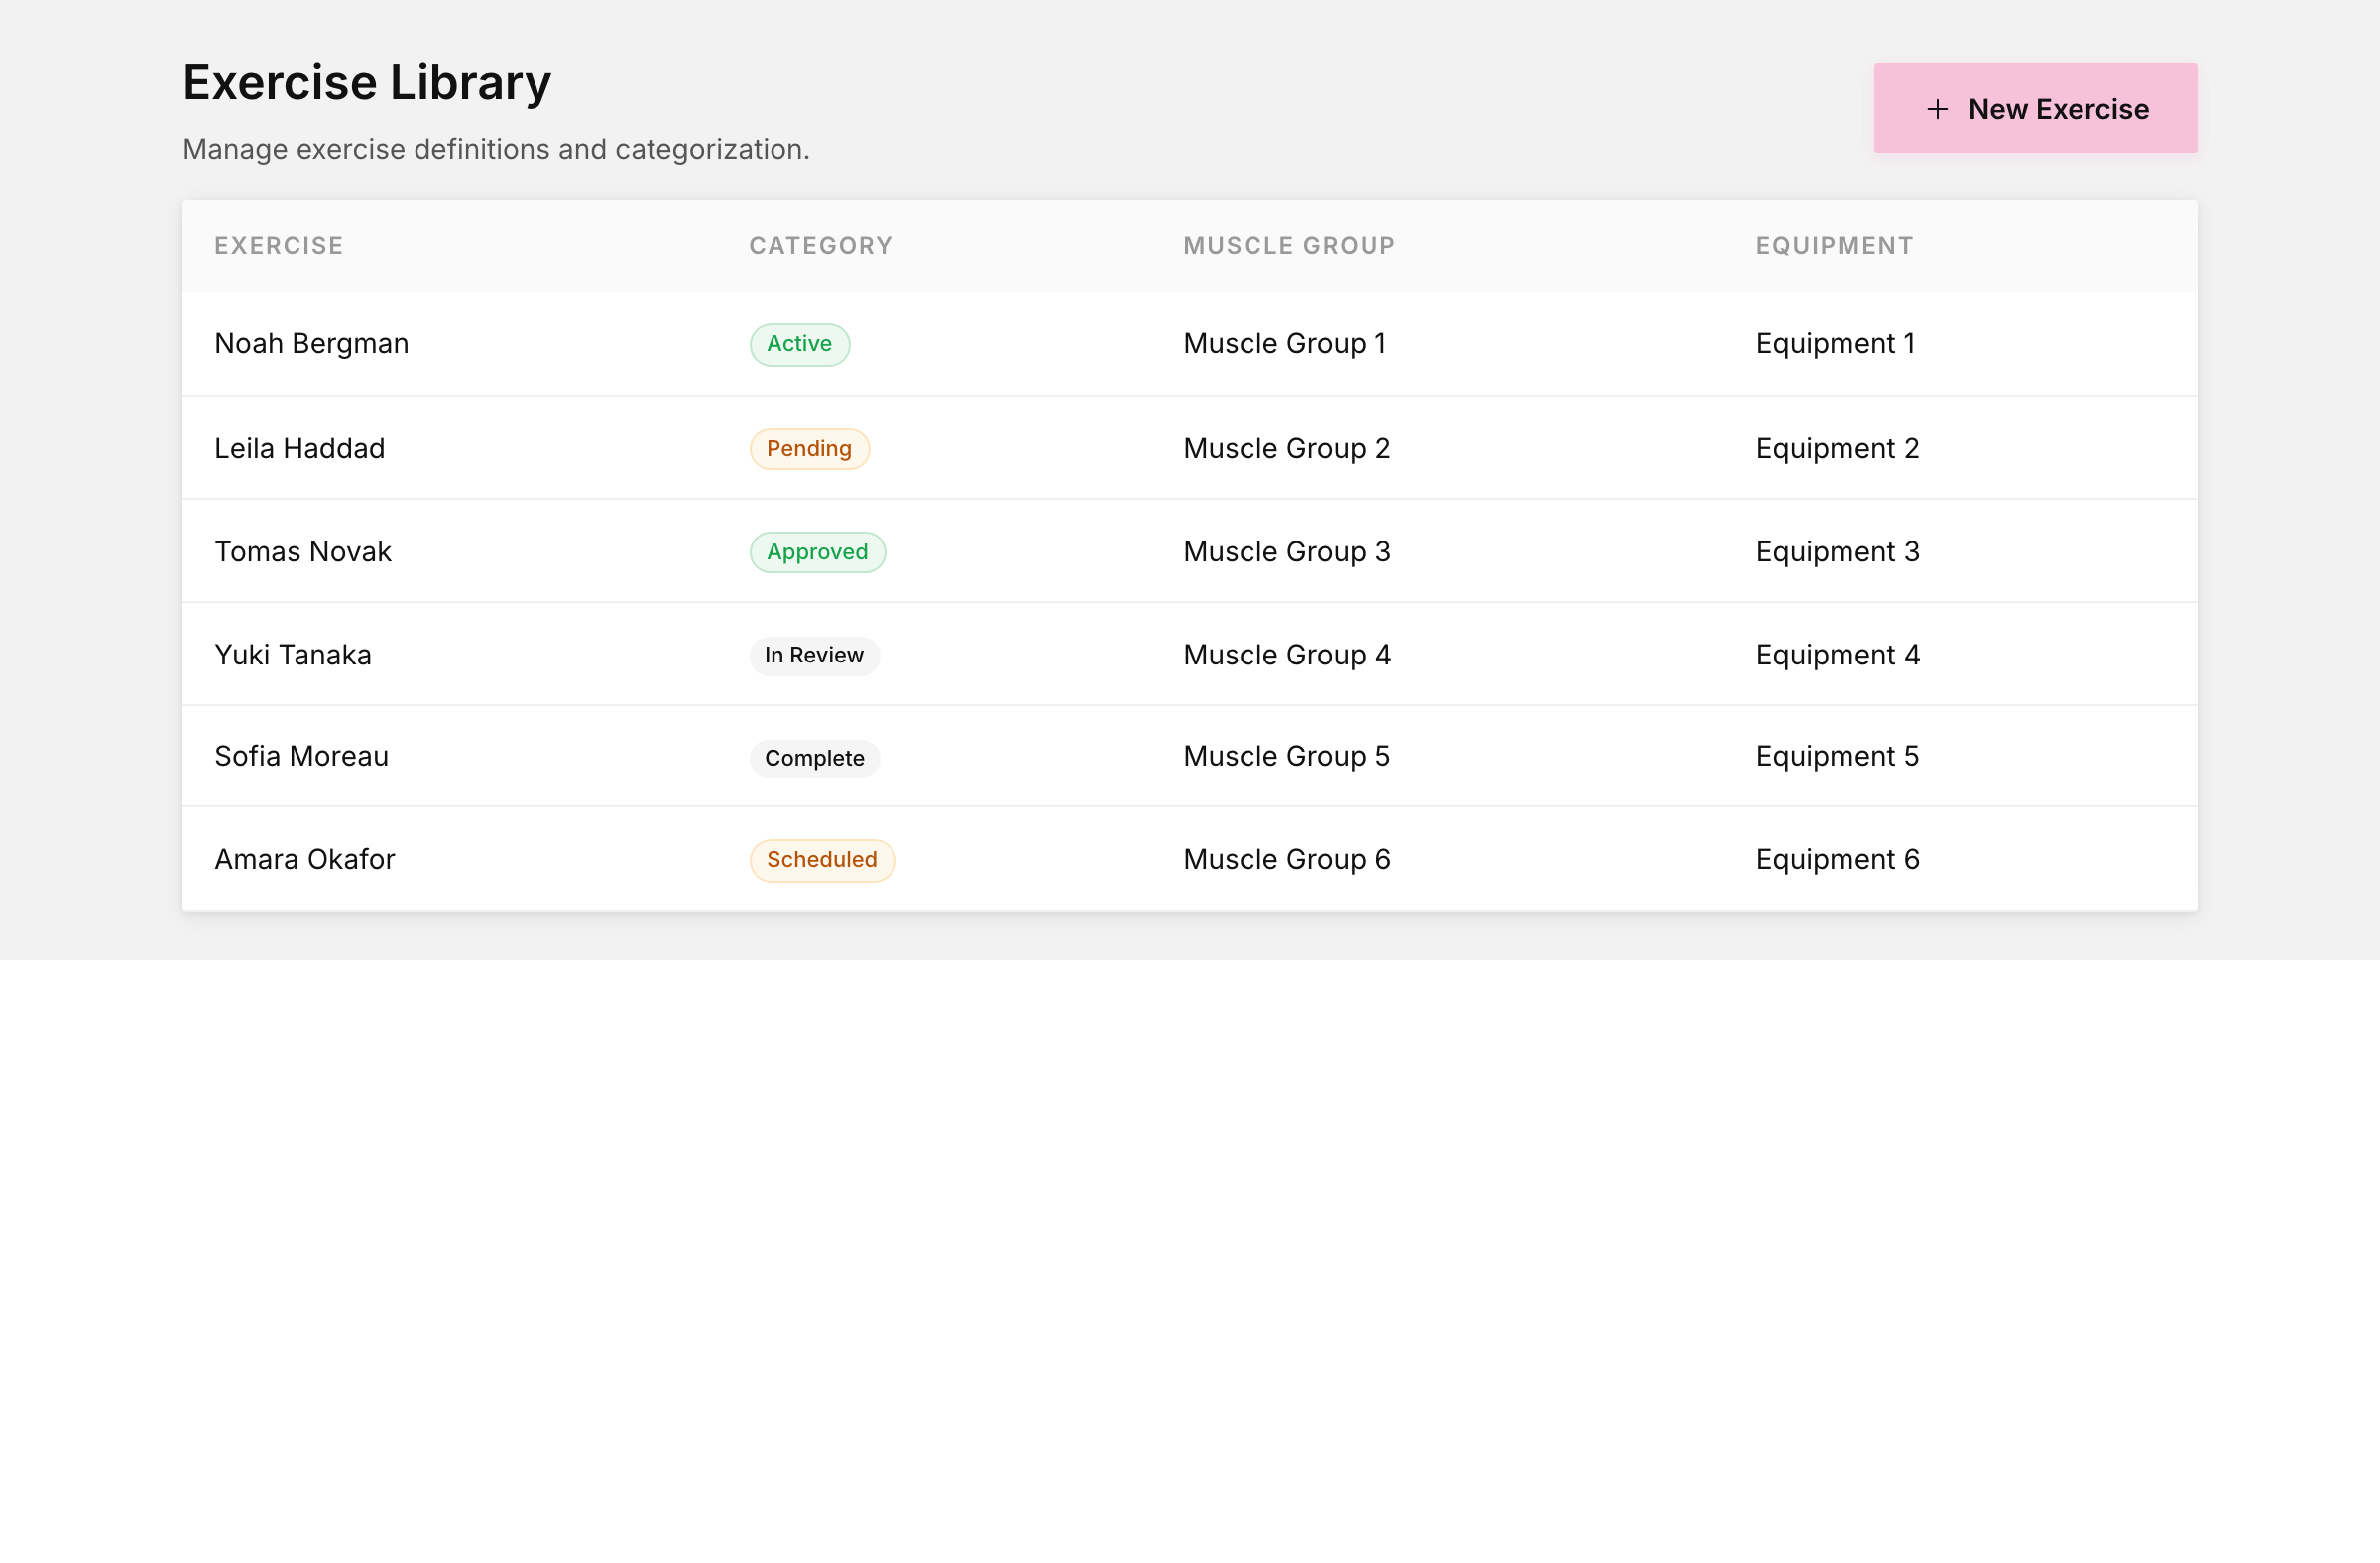Open the Tomas Novak row
The image size is (2380, 1563).
pos(1189,551)
